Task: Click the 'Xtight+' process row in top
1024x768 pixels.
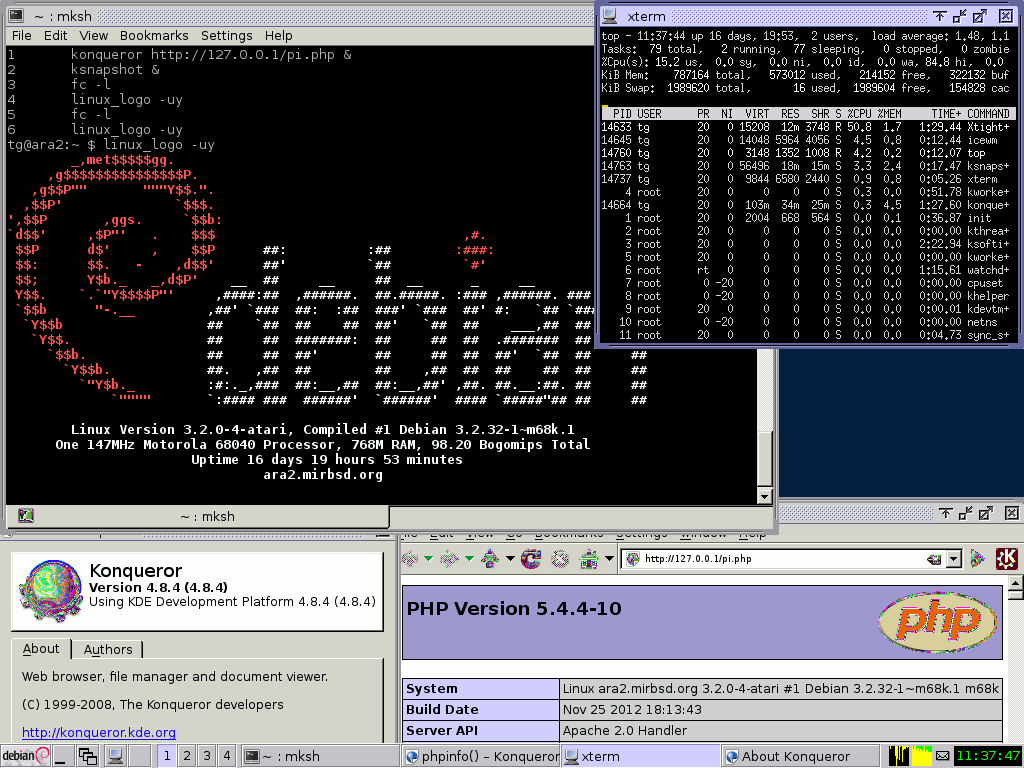Action: 808,127
